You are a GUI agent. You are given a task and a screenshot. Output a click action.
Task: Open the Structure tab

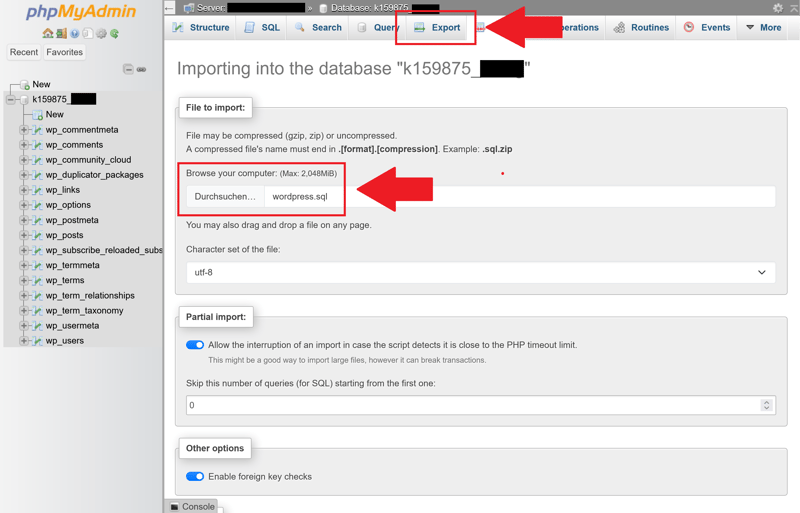pyautogui.click(x=201, y=28)
